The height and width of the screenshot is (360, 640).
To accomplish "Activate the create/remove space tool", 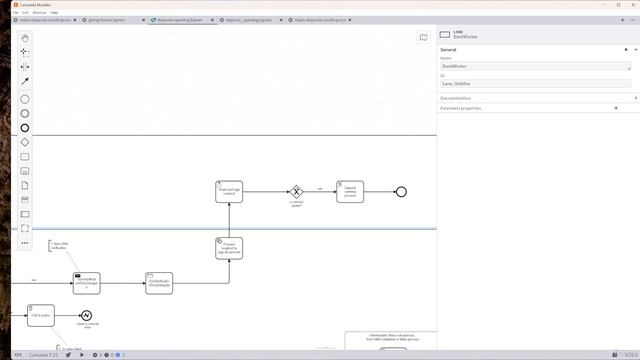I will click(25, 67).
